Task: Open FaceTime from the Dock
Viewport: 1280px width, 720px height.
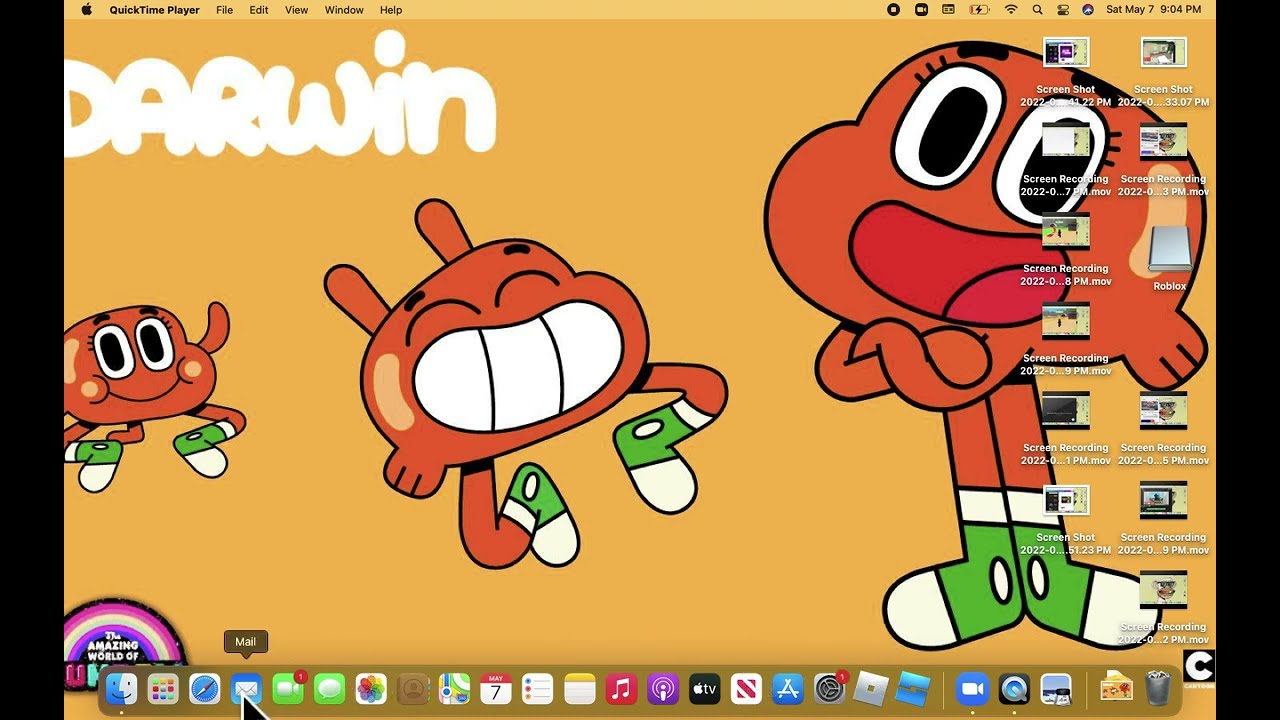Action: [x=288, y=688]
